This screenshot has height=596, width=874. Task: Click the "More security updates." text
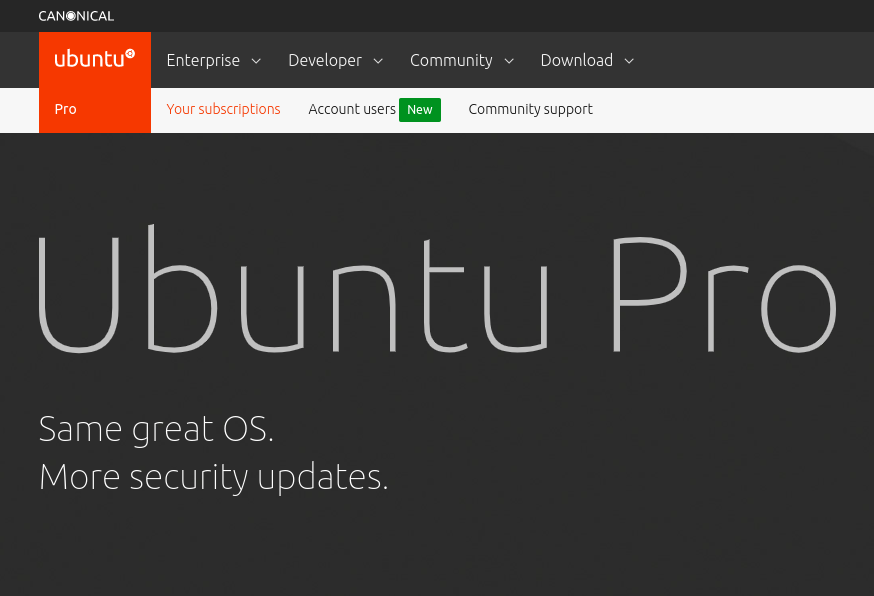[x=213, y=476]
